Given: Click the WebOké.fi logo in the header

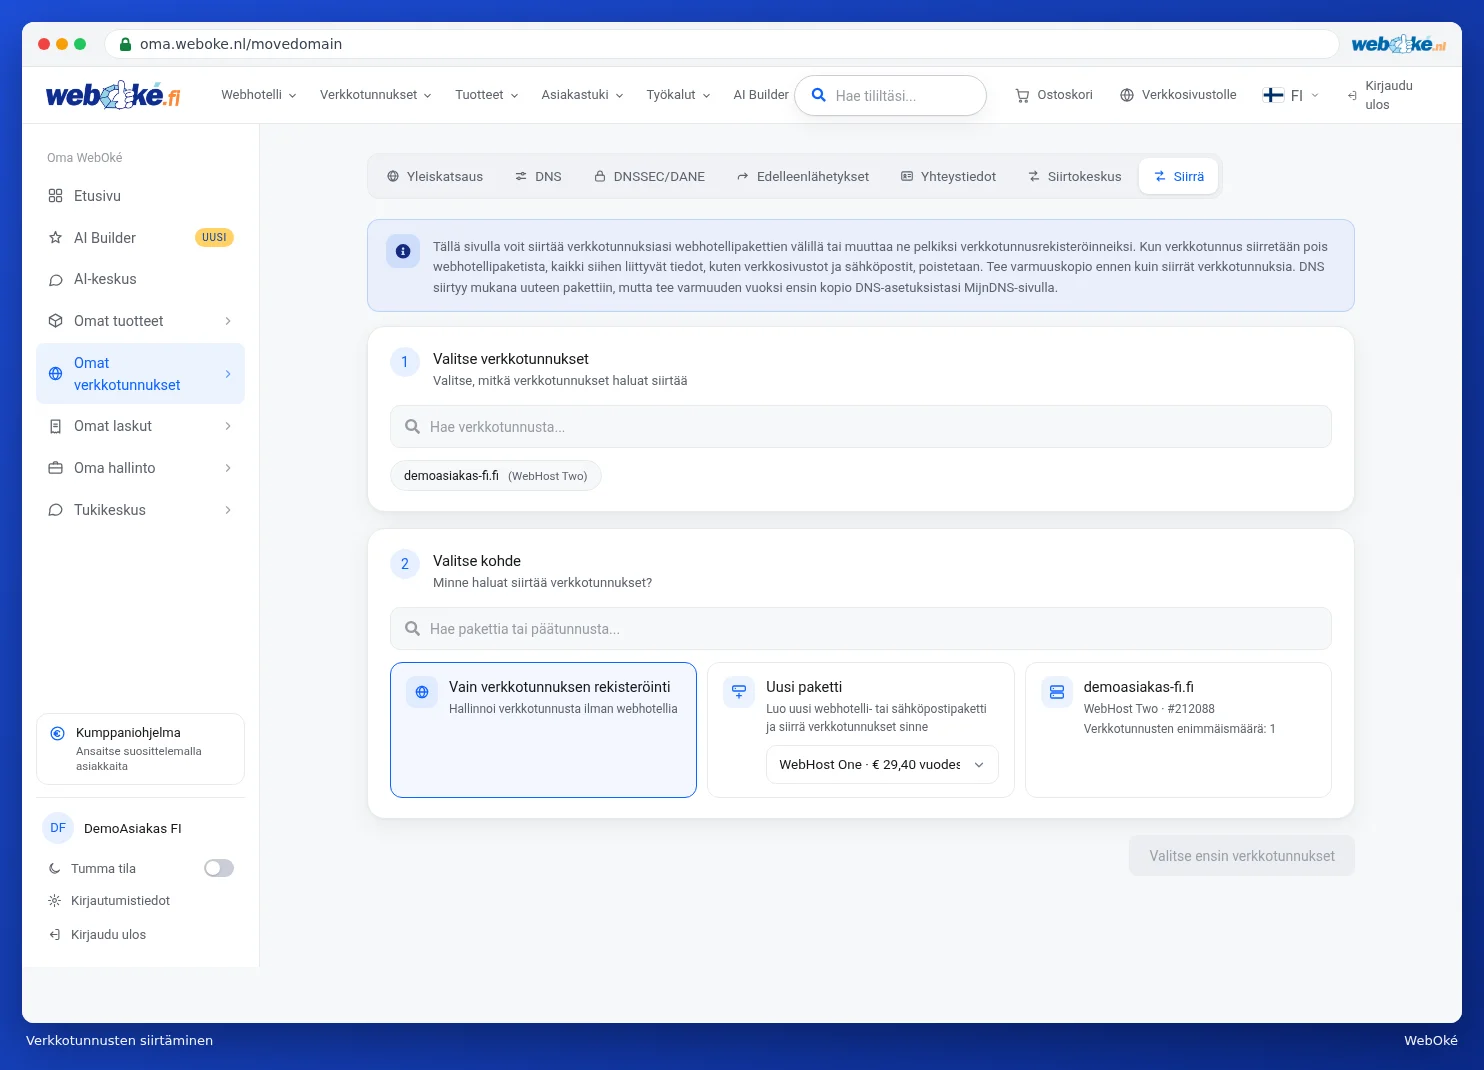Looking at the screenshot, I should [113, 95].
